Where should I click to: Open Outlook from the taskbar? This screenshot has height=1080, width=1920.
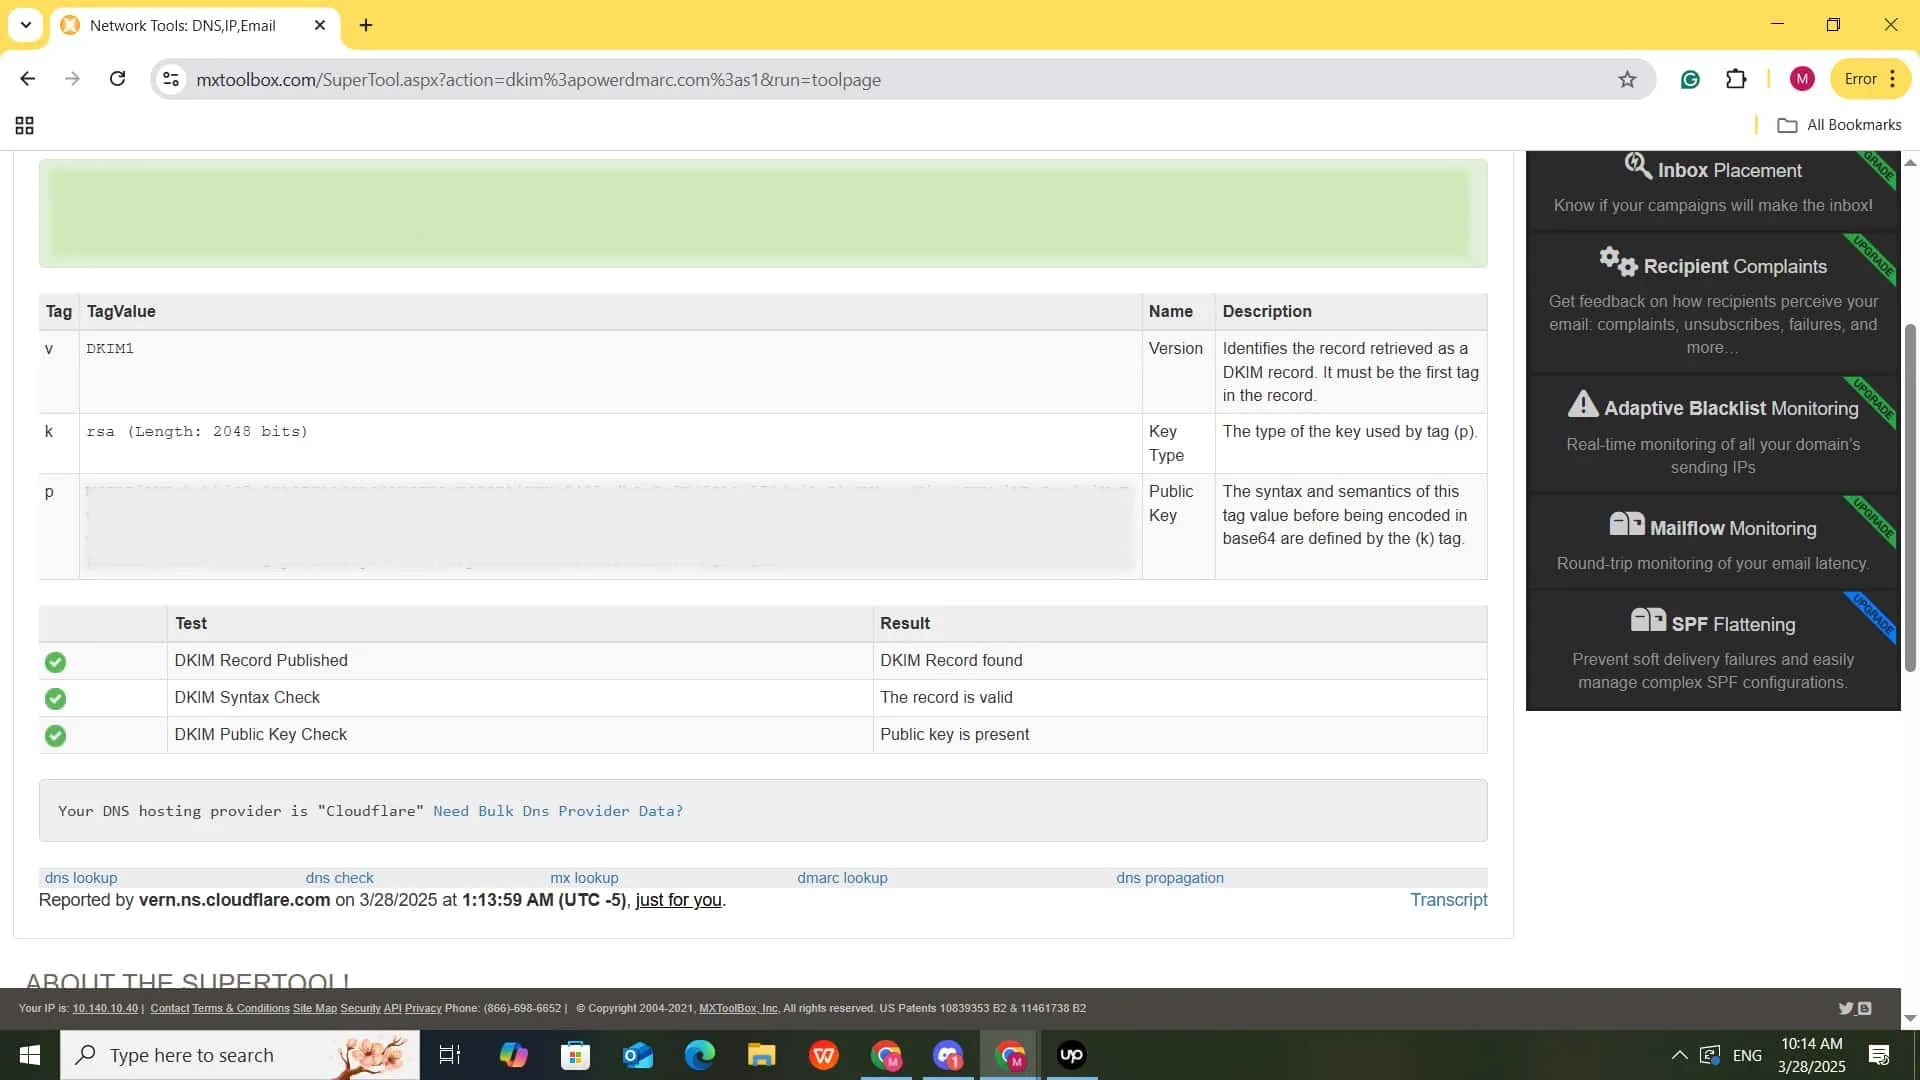coord(637,1055)
